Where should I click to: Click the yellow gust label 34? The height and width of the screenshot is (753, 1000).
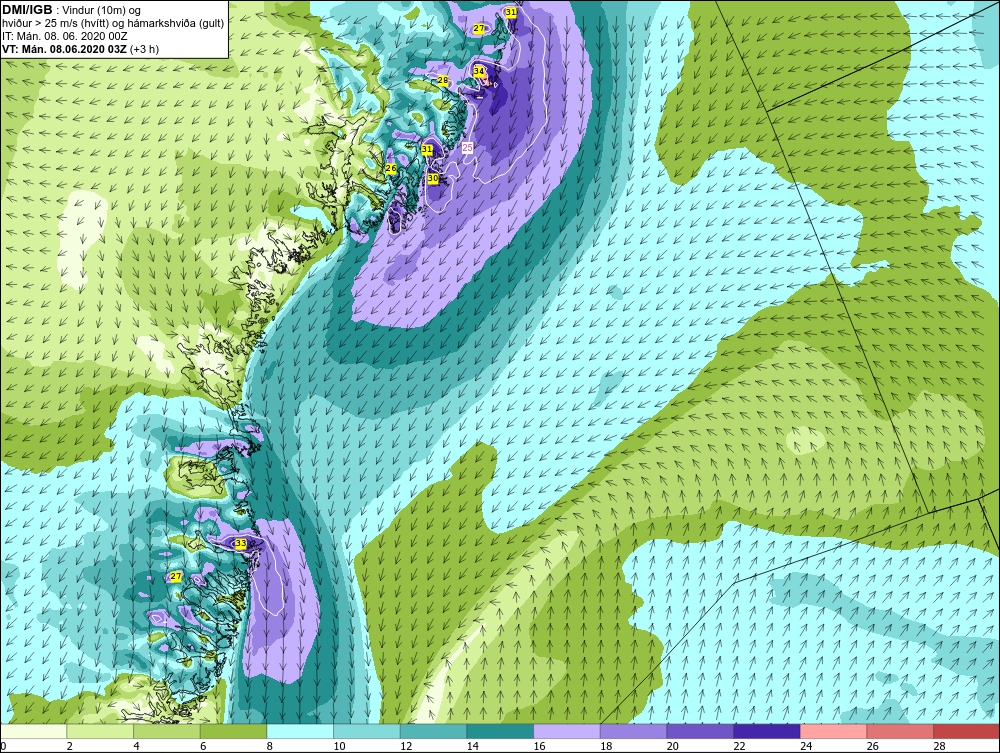(479, 71)
